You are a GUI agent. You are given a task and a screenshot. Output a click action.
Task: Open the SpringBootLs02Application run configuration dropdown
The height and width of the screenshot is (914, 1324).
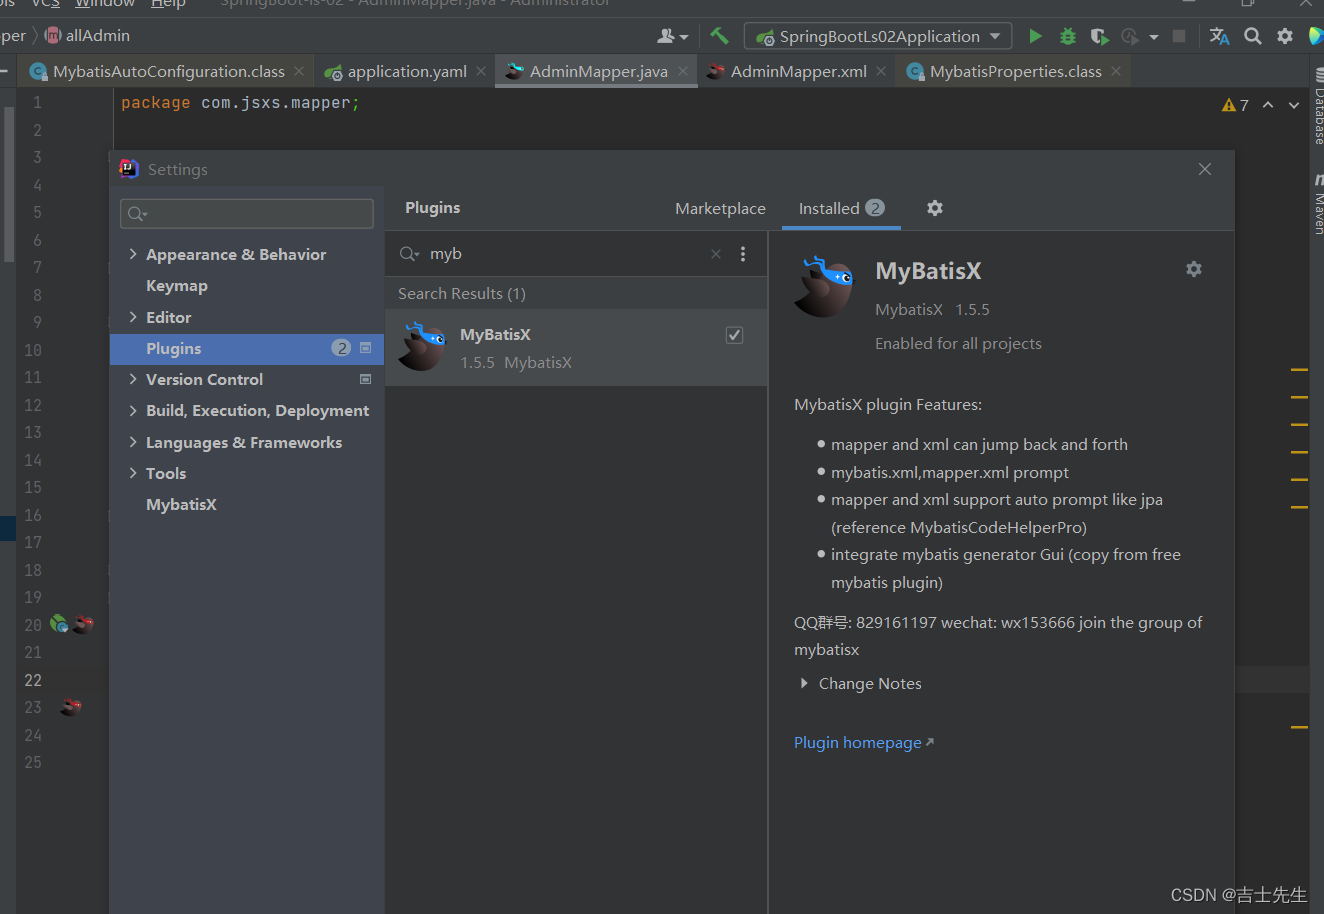879,36
